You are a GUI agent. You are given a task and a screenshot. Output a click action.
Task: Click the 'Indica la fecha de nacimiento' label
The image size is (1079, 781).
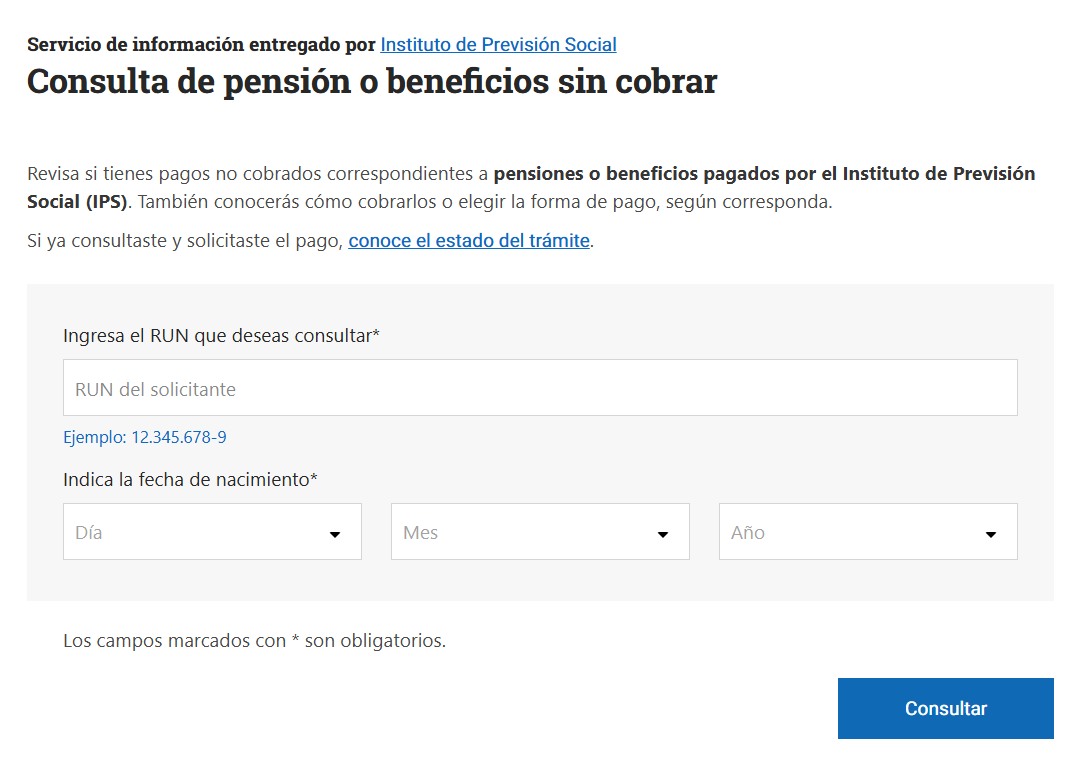coord(190,480)
